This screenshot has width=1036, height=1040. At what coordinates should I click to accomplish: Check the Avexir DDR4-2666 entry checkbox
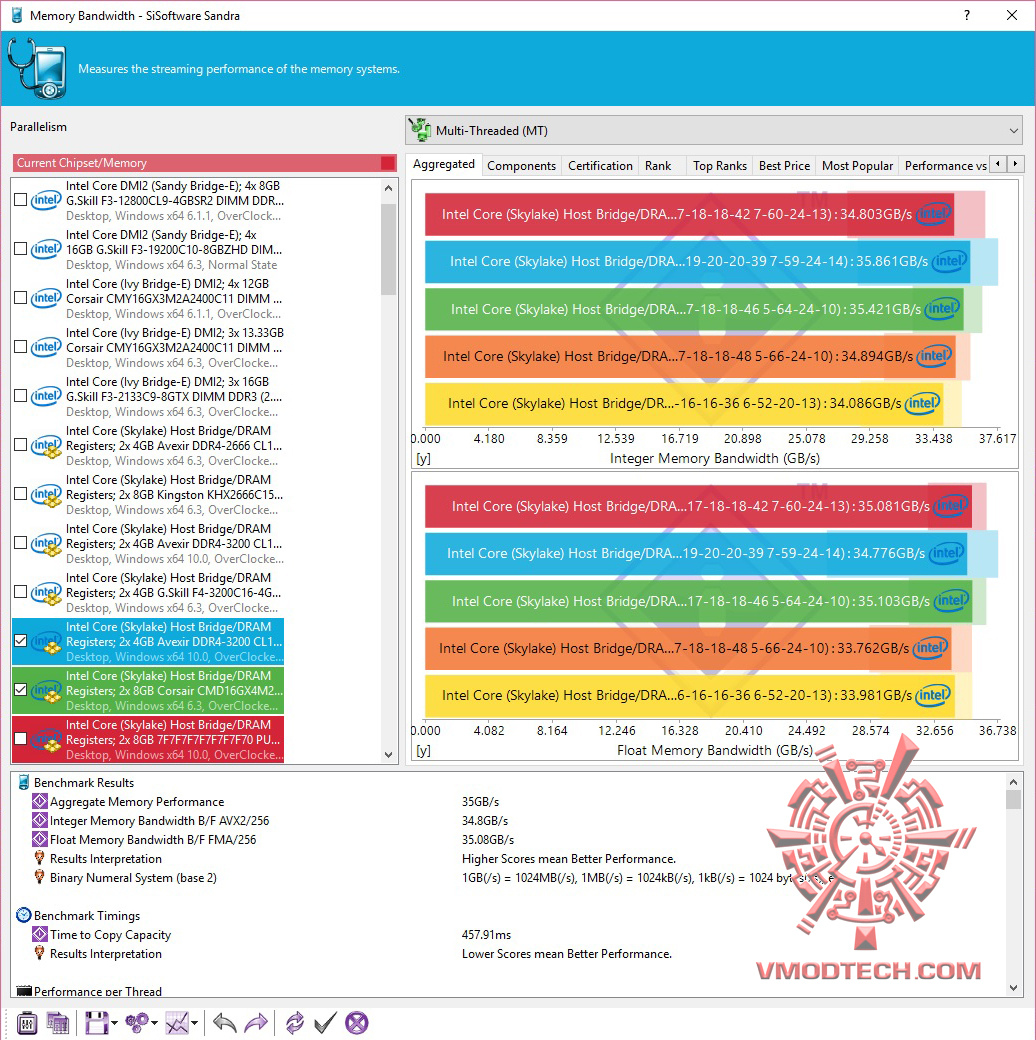click(21, 445)
